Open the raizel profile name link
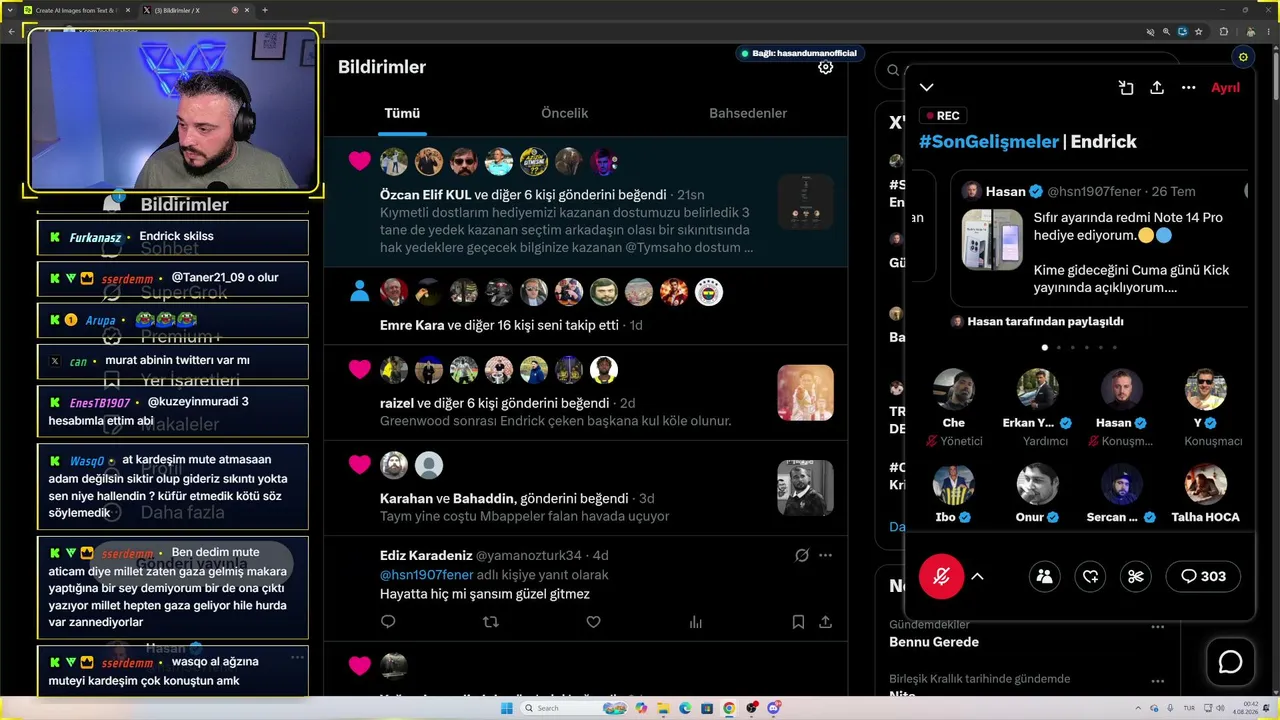The image size is (1280, 720). [x=396, y=403]
